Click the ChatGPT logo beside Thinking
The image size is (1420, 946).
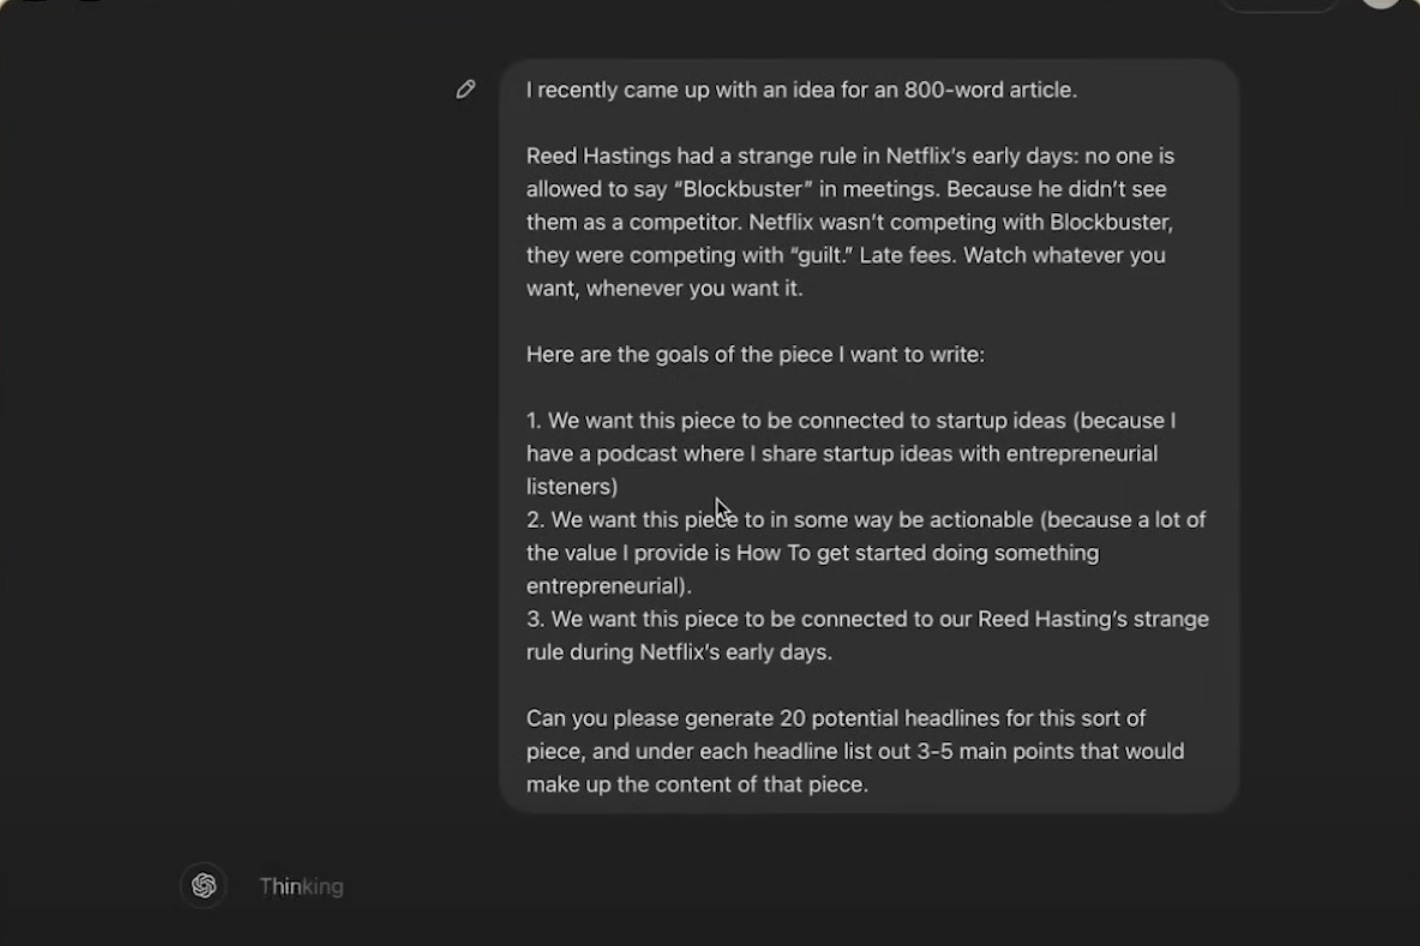[x=204, y=885]
